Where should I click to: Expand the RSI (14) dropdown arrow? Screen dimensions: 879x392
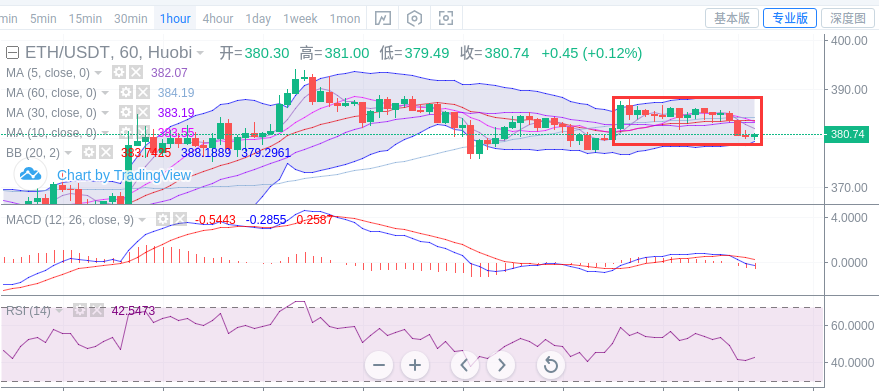click(x=59, y=311)
